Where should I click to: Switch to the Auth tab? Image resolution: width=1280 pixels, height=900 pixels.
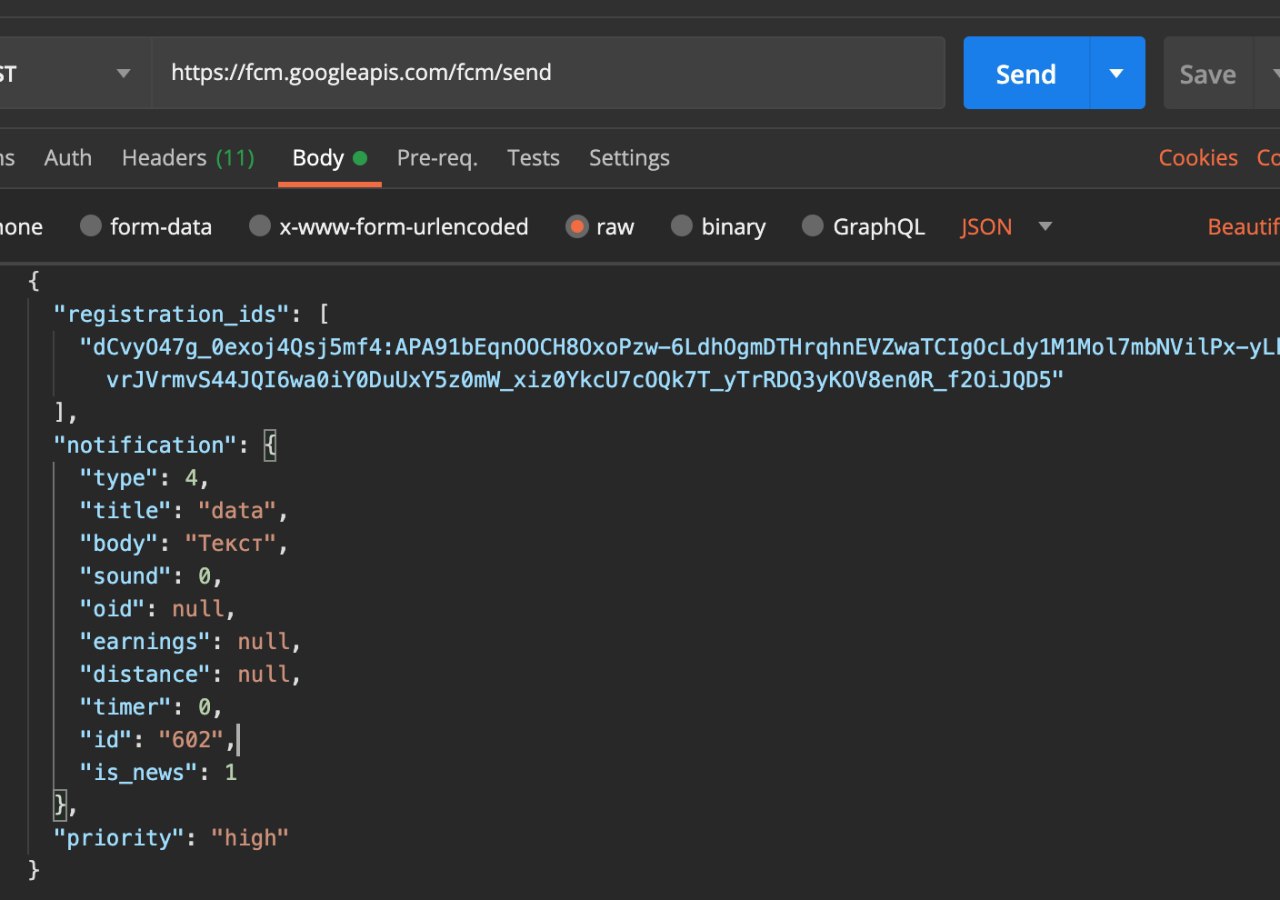[68, 158]
